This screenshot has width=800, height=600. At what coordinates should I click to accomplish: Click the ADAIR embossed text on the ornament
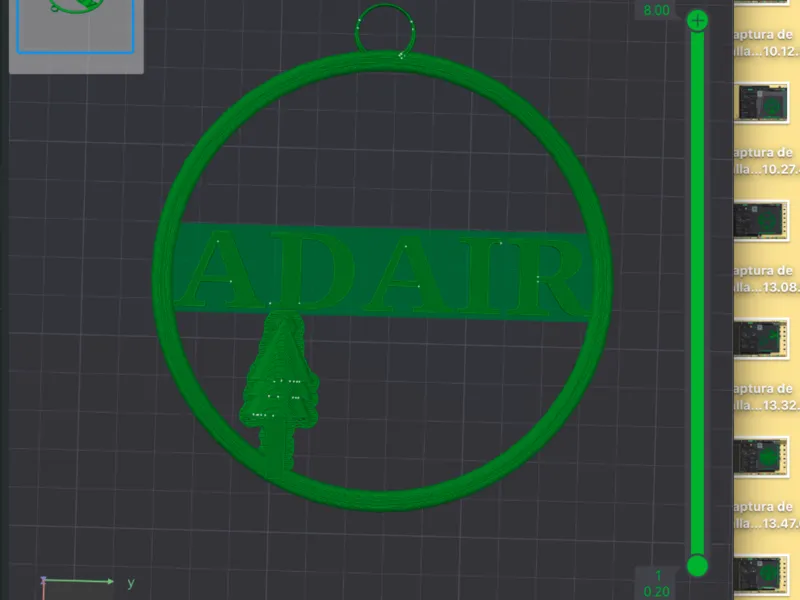tap(385, 271)
